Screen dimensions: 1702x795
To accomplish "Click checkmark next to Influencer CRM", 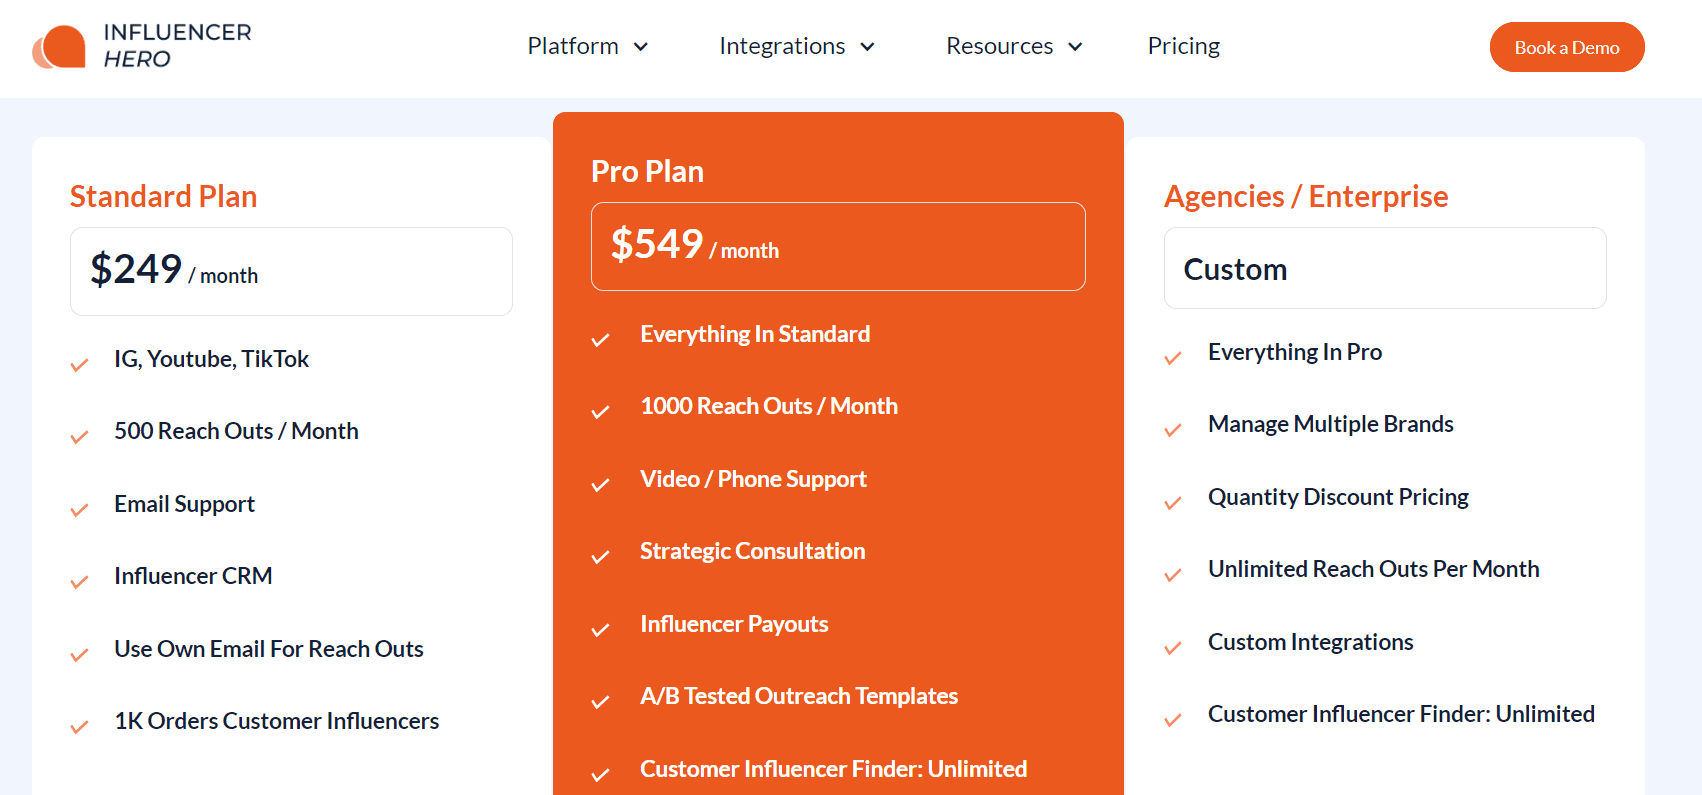I will click(x=80, y=582).
